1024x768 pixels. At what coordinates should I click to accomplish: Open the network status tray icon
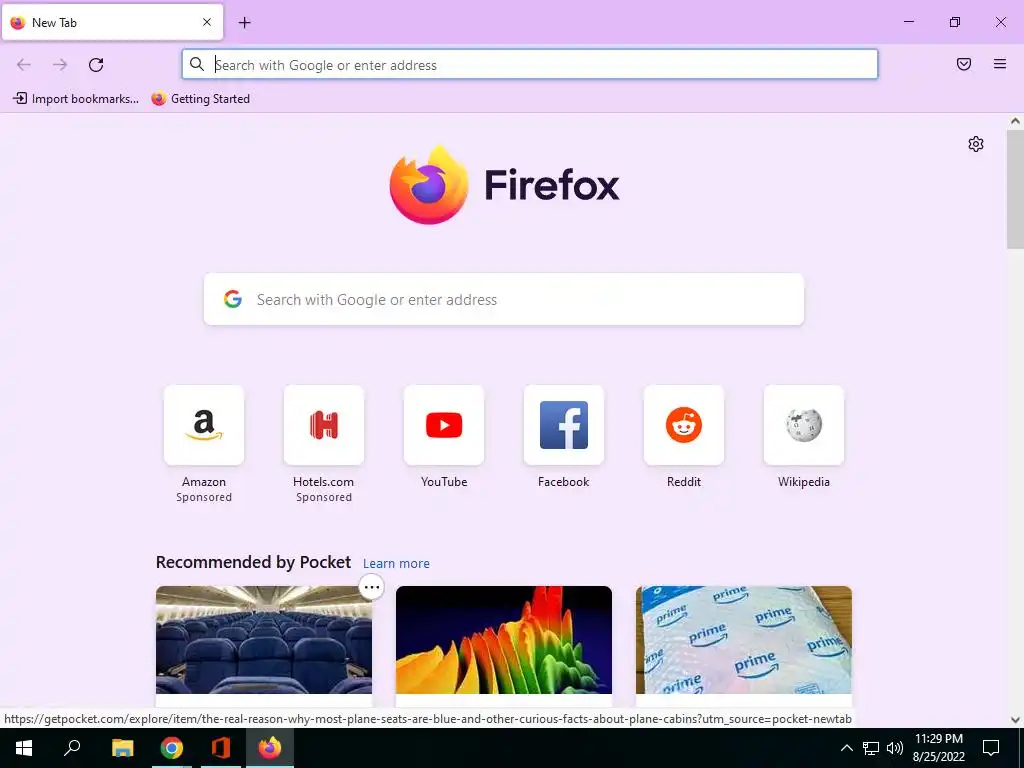871,748
